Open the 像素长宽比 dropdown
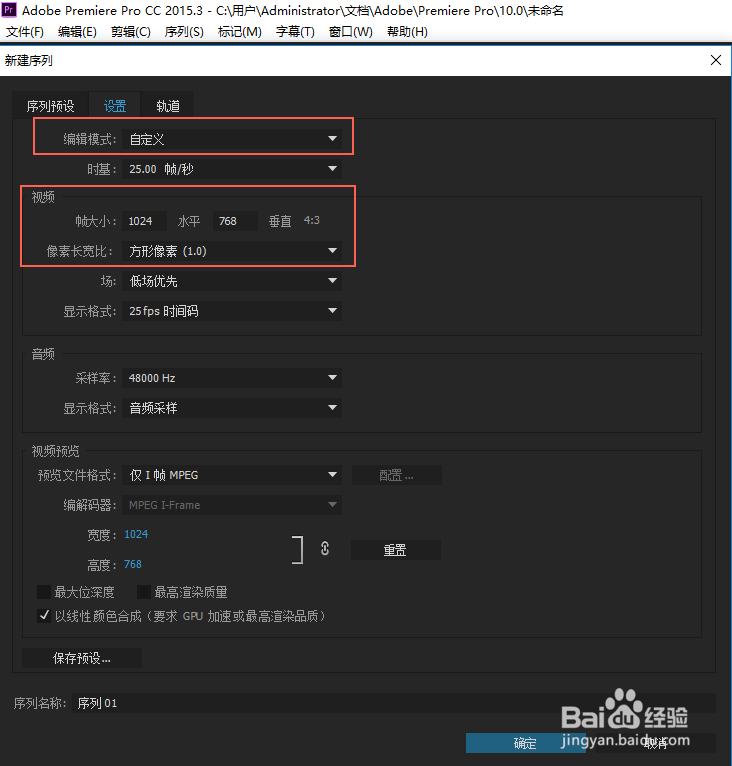This screenshot has height=766, width=732. pyautogui.click(x=232, y=251)
